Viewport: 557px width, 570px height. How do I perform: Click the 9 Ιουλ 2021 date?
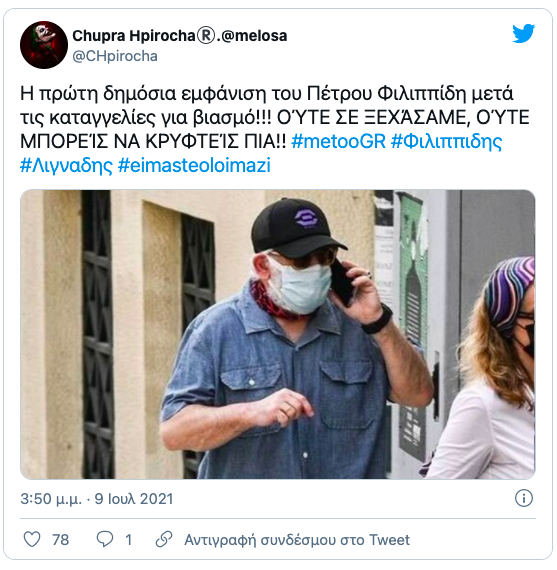pos(134,499)
